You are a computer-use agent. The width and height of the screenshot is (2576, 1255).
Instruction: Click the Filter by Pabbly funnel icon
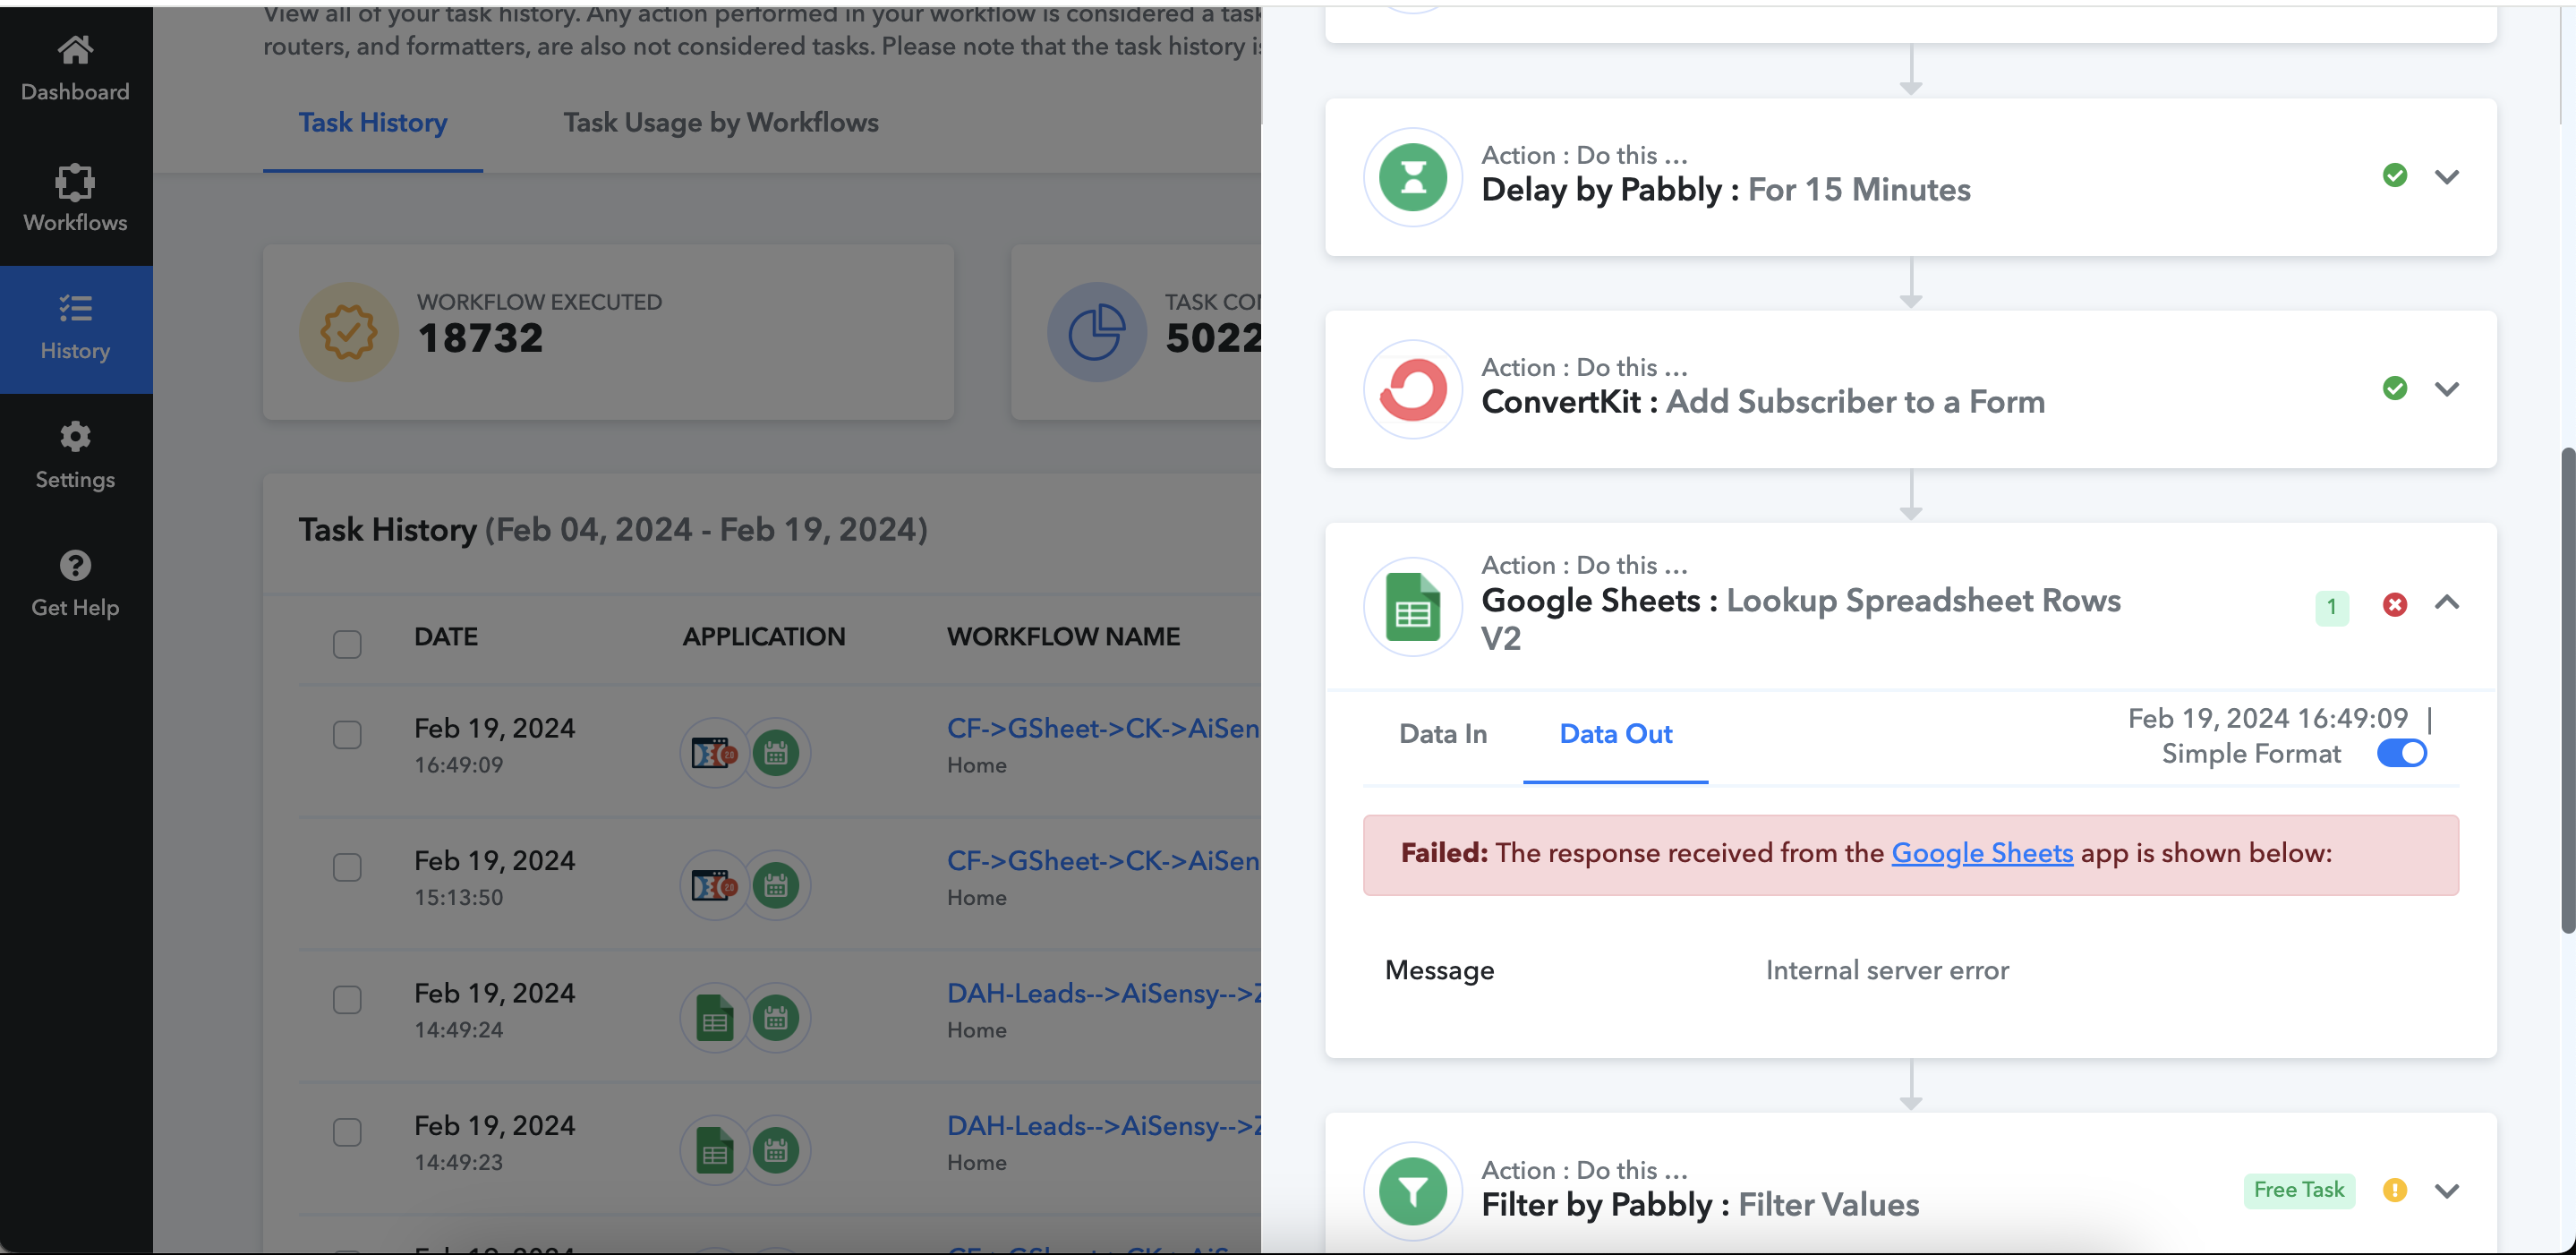tap(1412, 1190)
